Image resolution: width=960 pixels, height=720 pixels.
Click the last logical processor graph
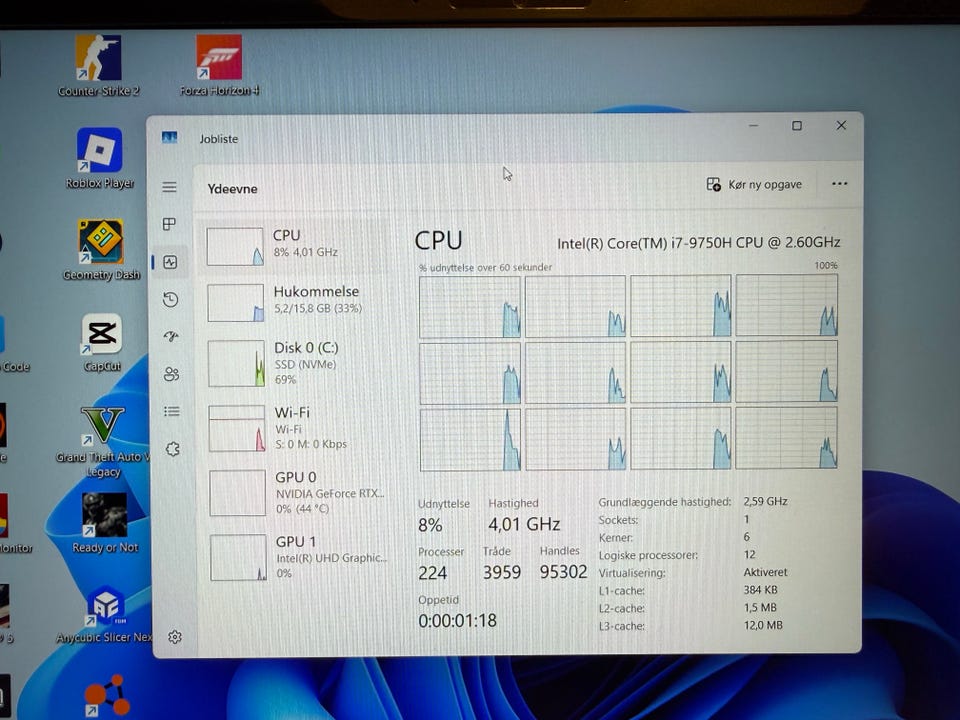[x=786, y=438]
